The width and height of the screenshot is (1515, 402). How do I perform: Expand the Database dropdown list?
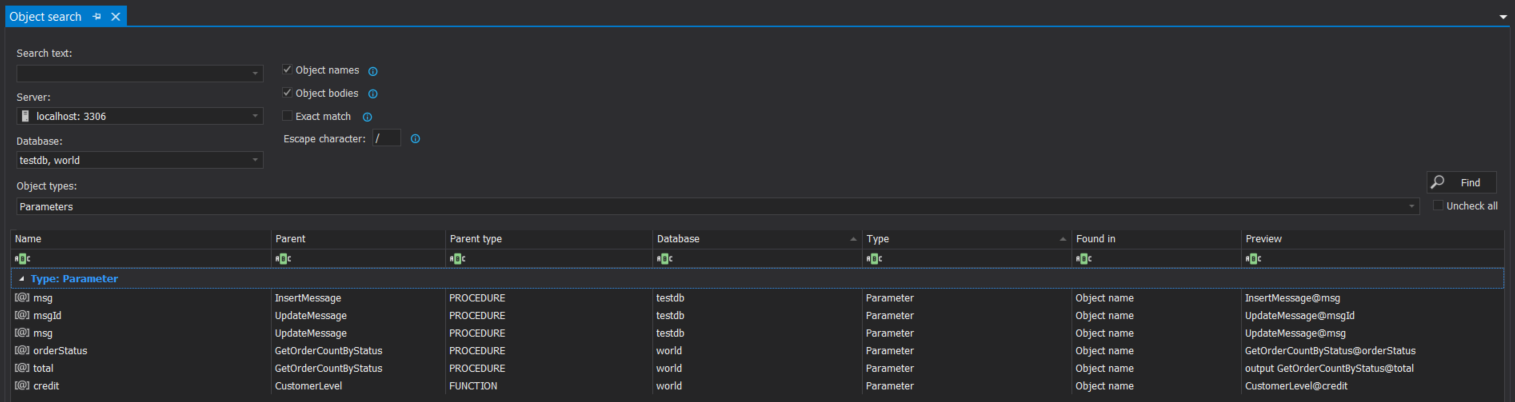click(x=255, y=160)
